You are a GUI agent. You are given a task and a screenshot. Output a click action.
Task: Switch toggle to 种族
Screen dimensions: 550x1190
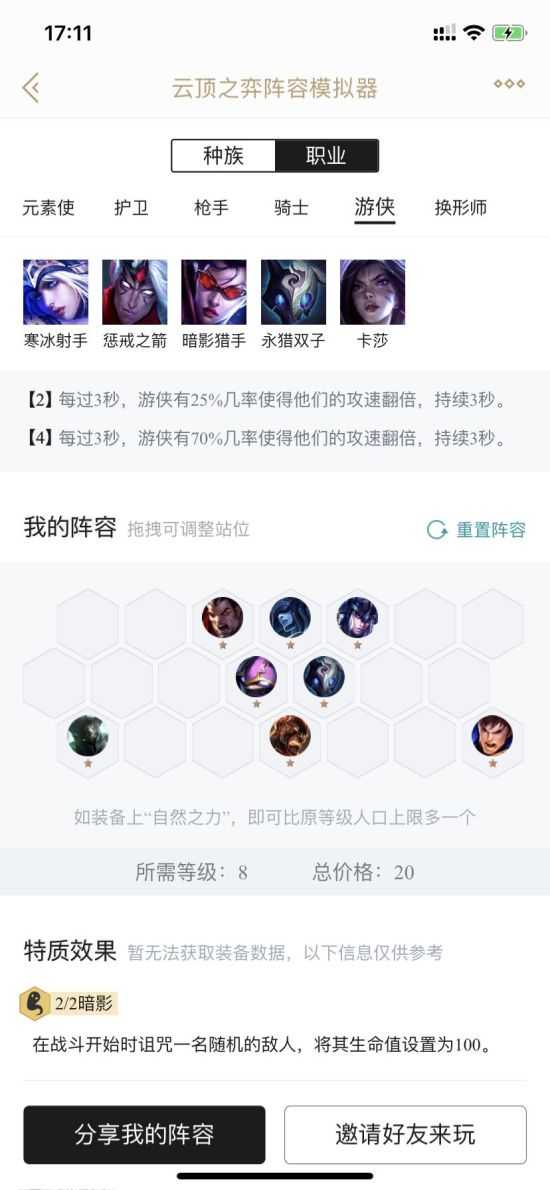pyautogui.click(x=223, y=156)
